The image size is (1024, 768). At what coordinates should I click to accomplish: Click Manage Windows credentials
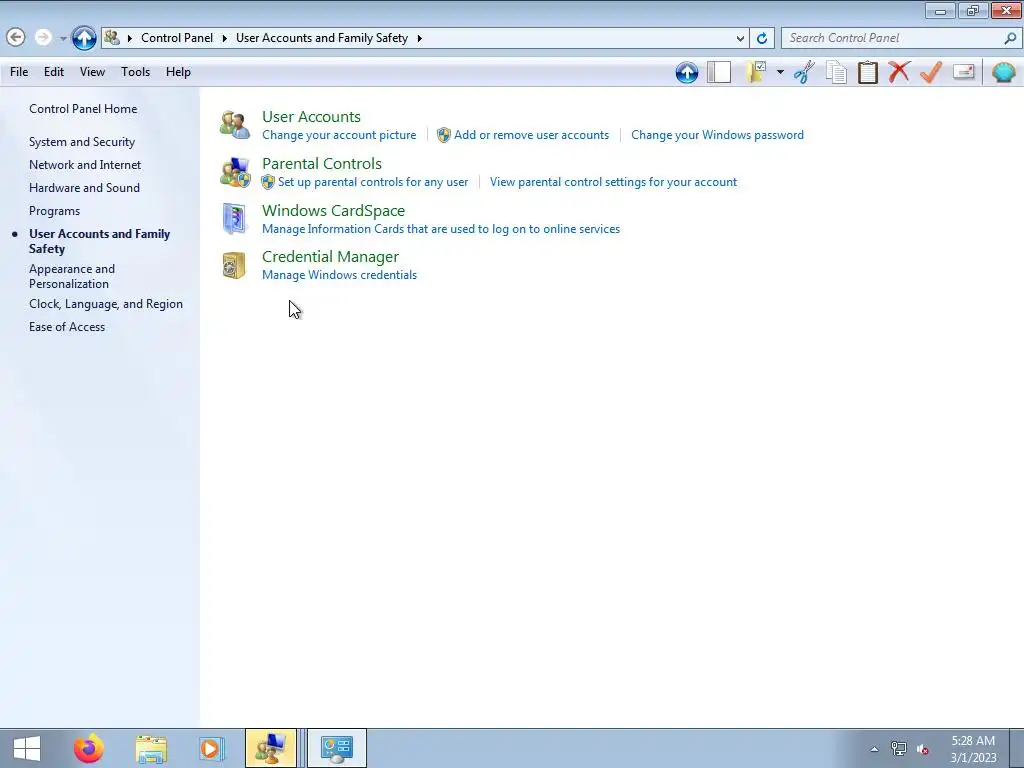point(339,275)
